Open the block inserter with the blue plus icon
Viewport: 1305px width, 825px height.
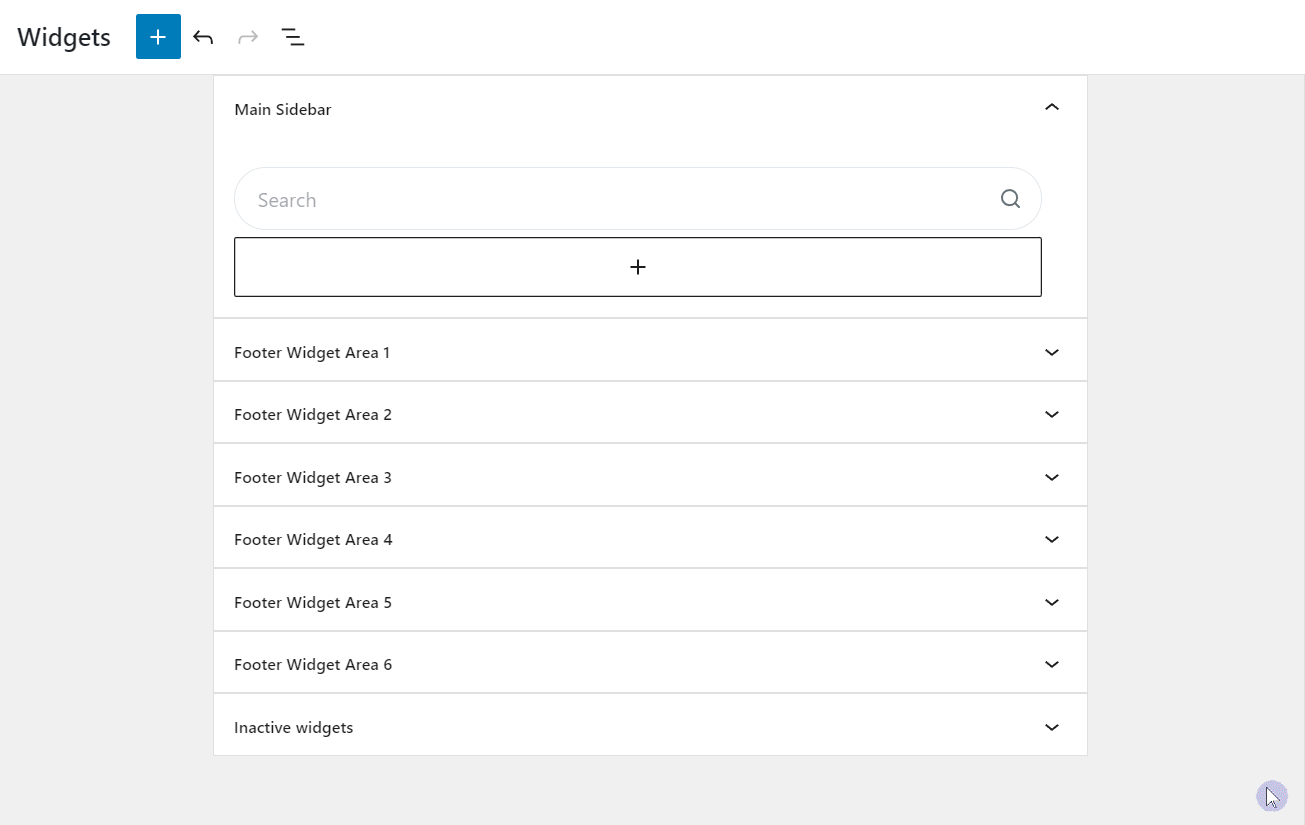pos(157,36)
